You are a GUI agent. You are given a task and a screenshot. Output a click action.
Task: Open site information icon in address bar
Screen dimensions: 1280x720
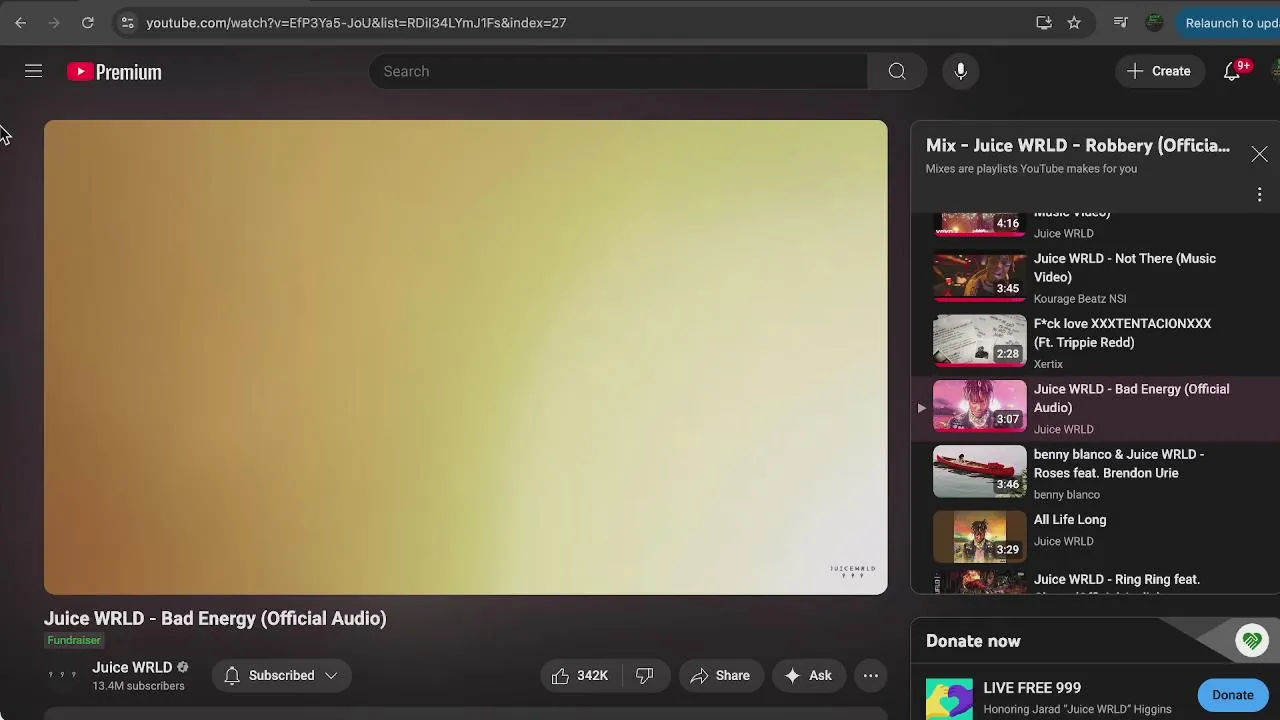click(x=127, y=22)
